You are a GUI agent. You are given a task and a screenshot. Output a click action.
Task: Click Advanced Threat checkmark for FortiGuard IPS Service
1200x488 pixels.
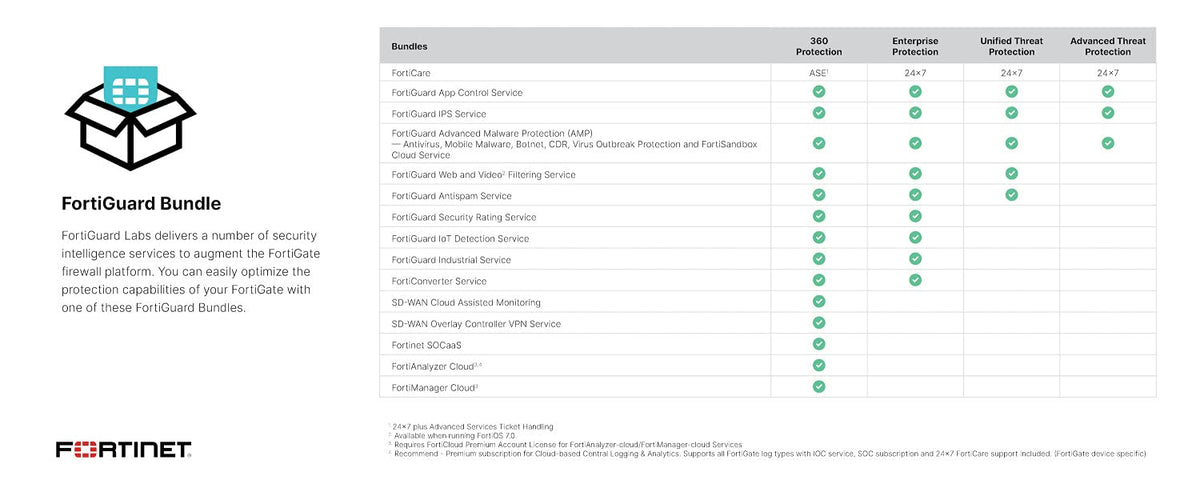coord(1108,113)
